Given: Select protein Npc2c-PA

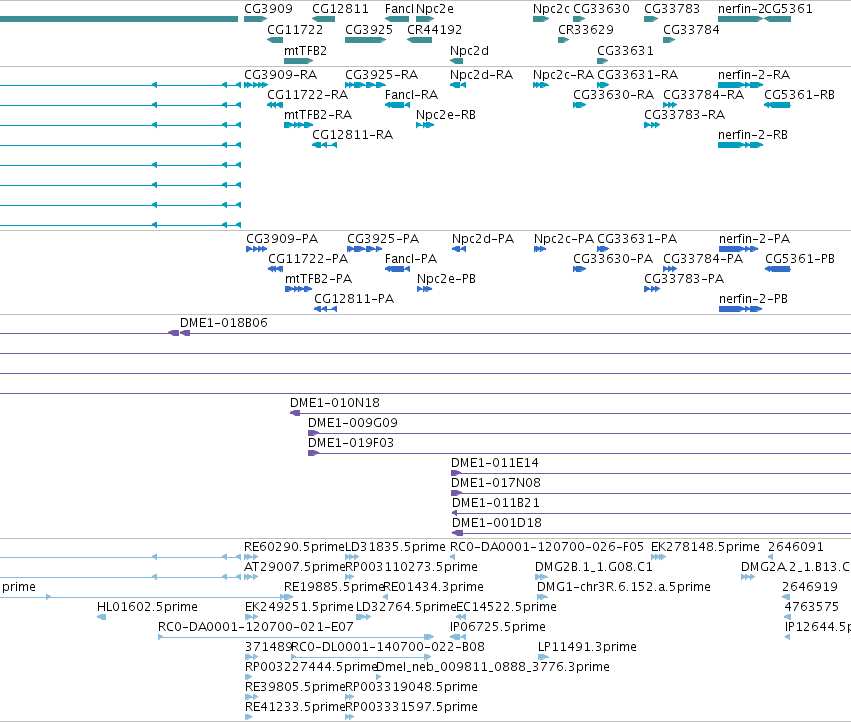Looking at the screenshot, I should click(x=540, y=249).
